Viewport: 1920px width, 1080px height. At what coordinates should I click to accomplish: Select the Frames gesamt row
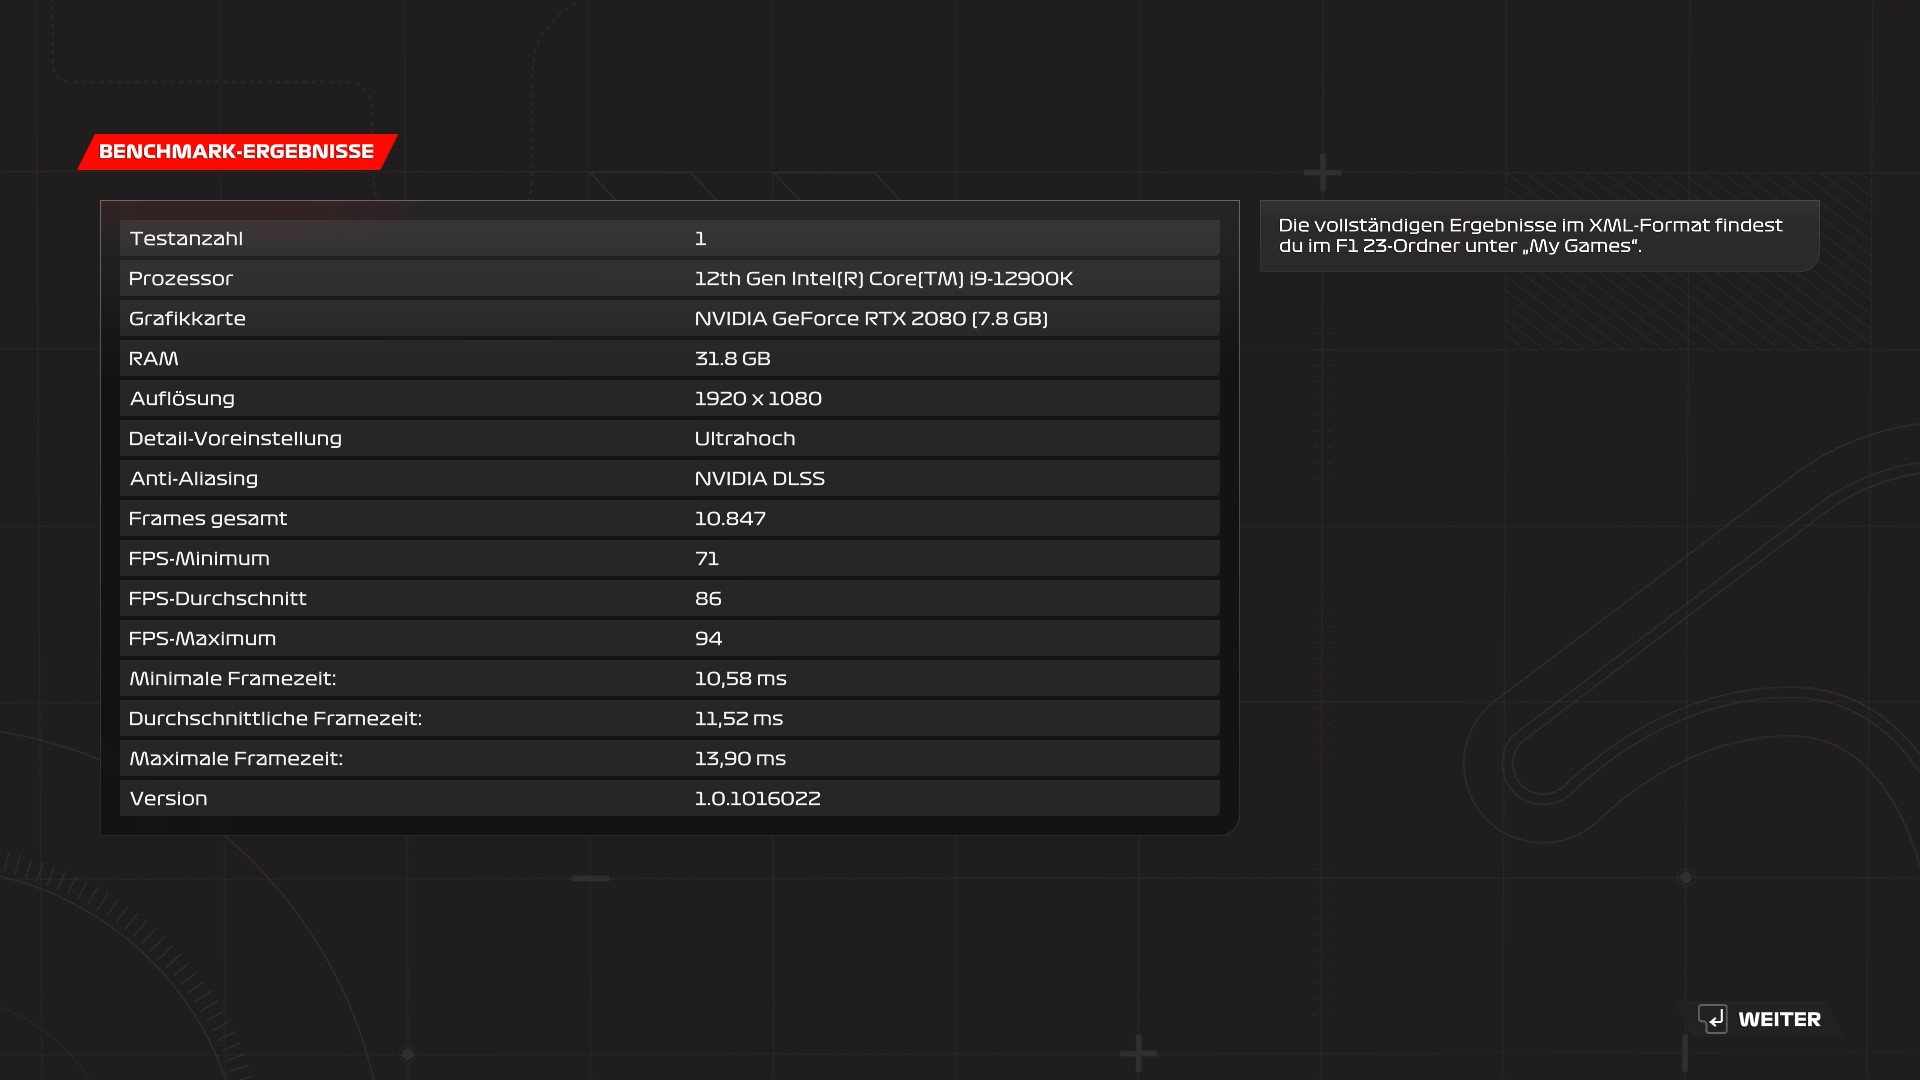[669, 518]
